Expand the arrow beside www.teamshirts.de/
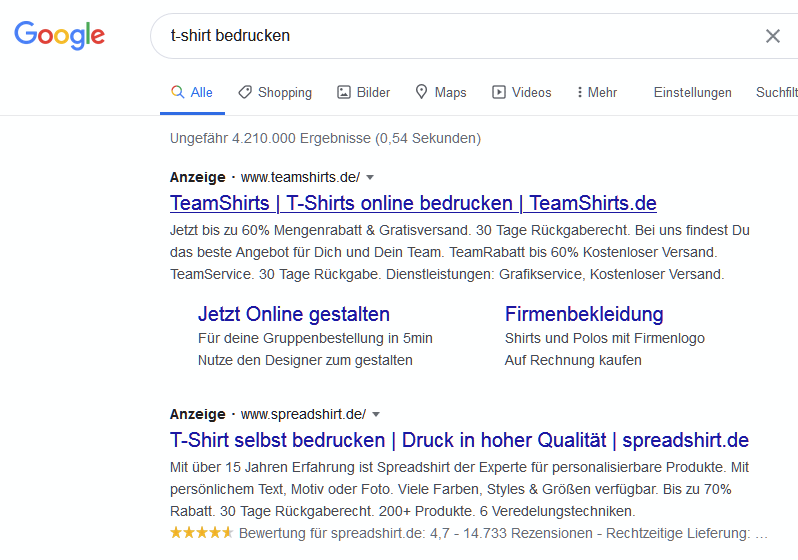Viewport: 798px width, 560px height. tap(370, 178)
